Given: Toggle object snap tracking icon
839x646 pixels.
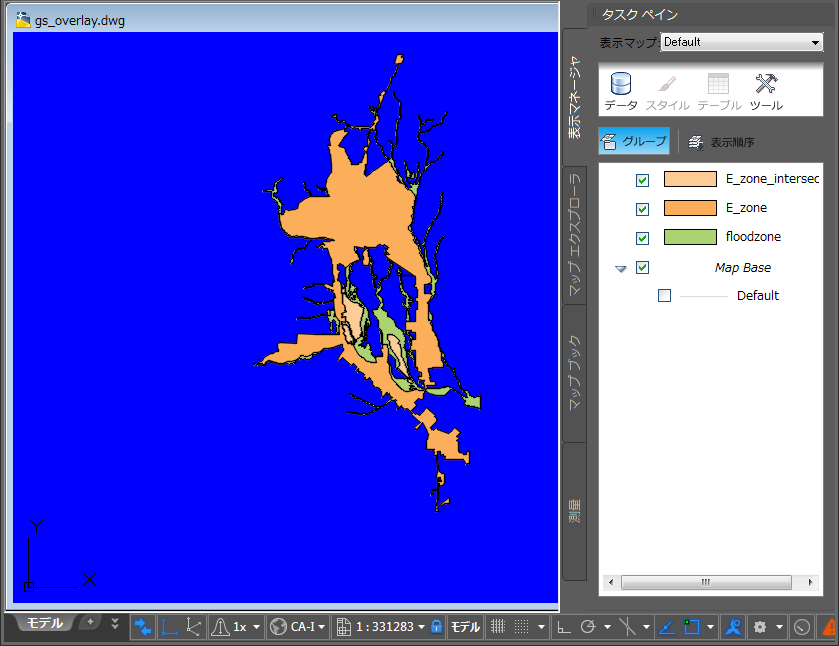Looking at the screenshot, I should point(667,627).
